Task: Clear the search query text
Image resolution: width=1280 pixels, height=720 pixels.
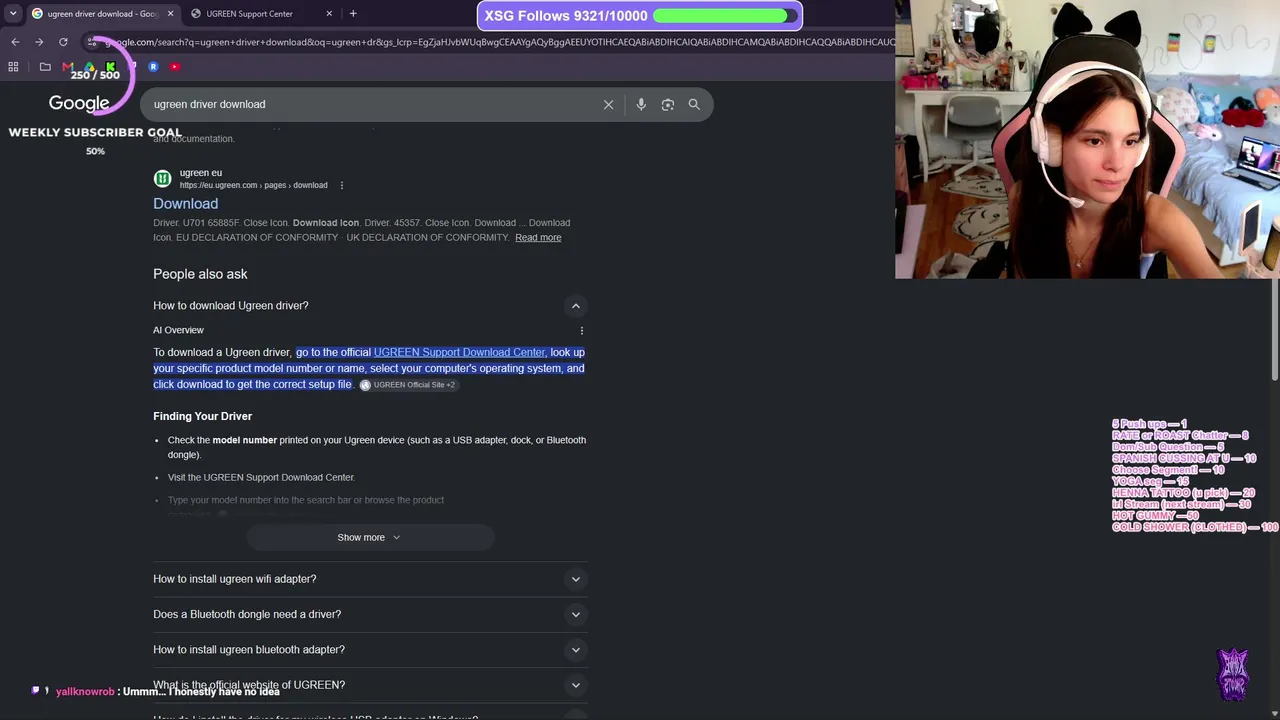Action: (608, 104)
